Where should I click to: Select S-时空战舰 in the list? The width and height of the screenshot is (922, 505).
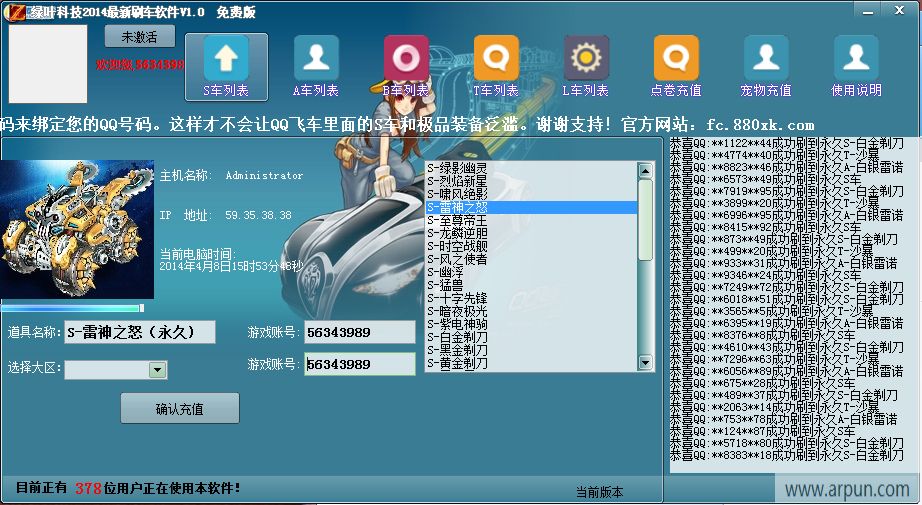tap(532, 246)
